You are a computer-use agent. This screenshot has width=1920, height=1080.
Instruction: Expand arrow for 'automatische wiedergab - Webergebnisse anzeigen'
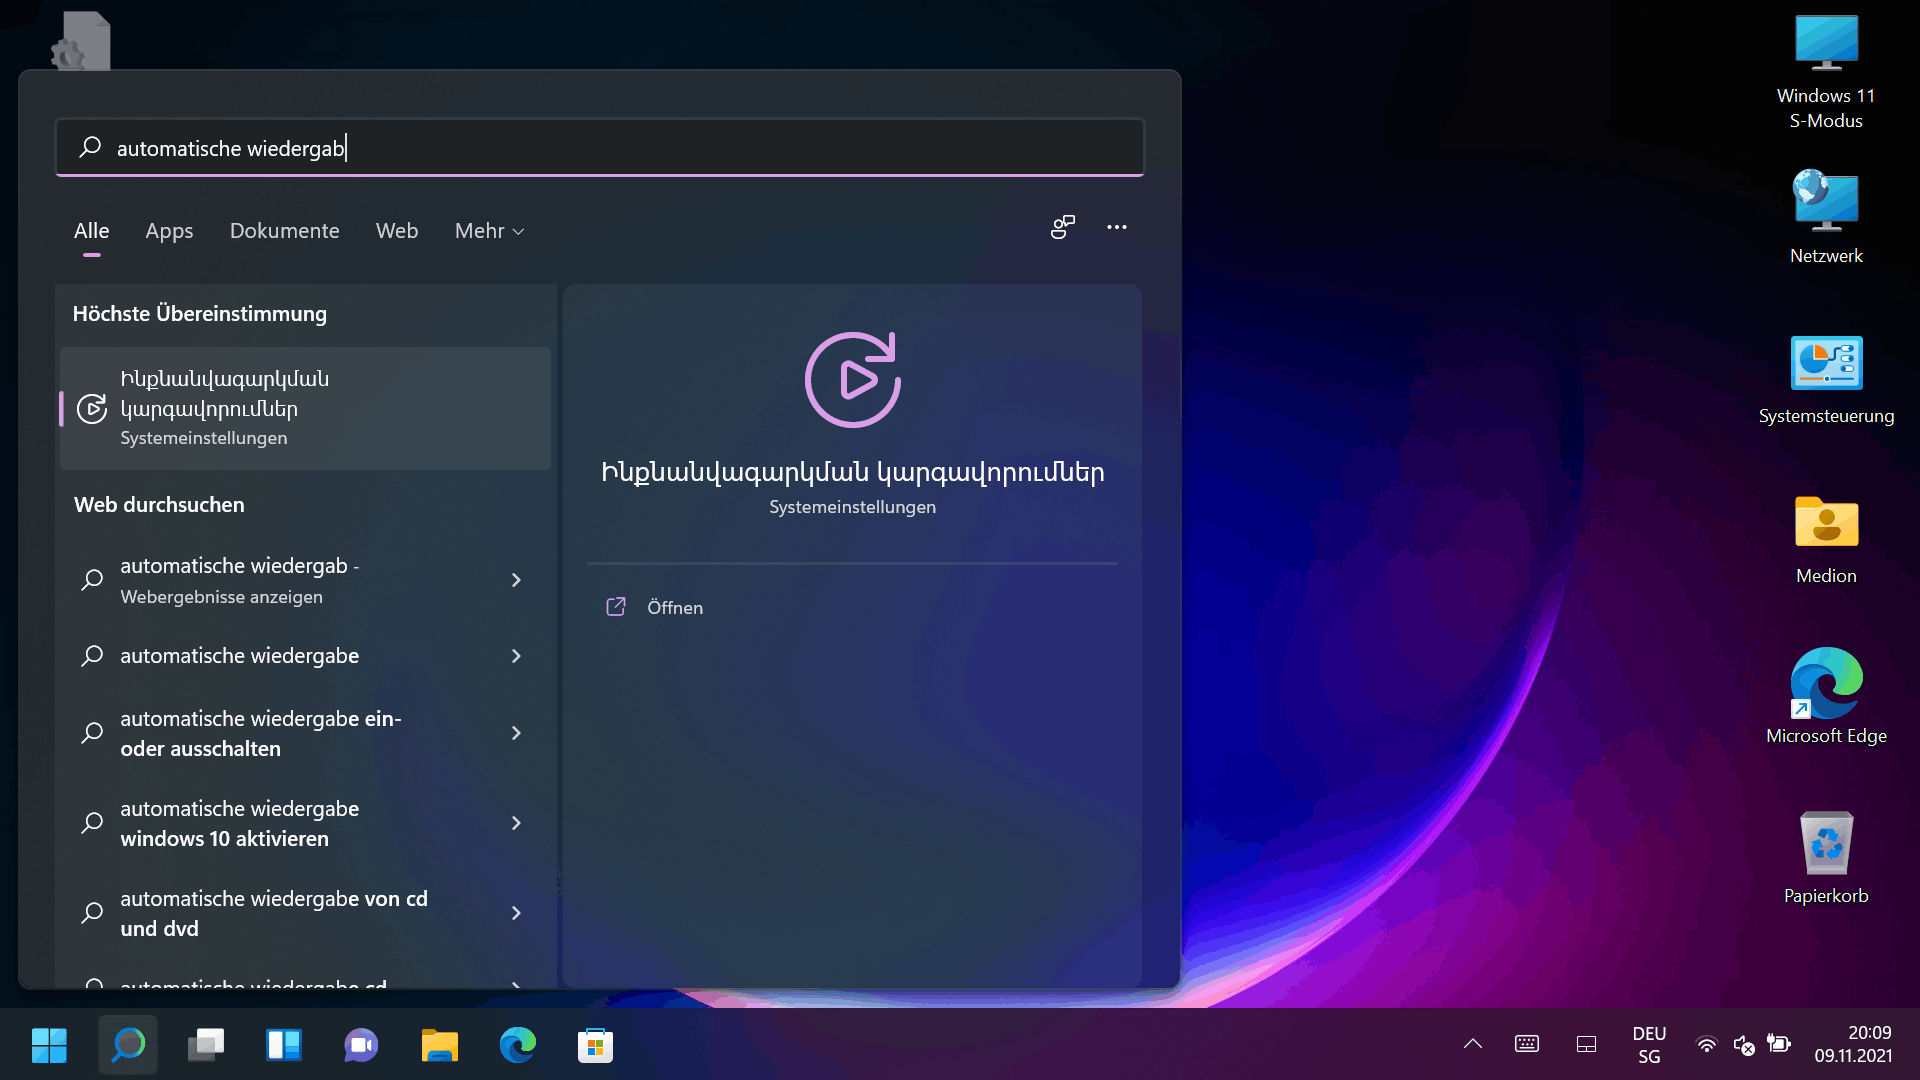pyautogui.click(x=516, y=580)
